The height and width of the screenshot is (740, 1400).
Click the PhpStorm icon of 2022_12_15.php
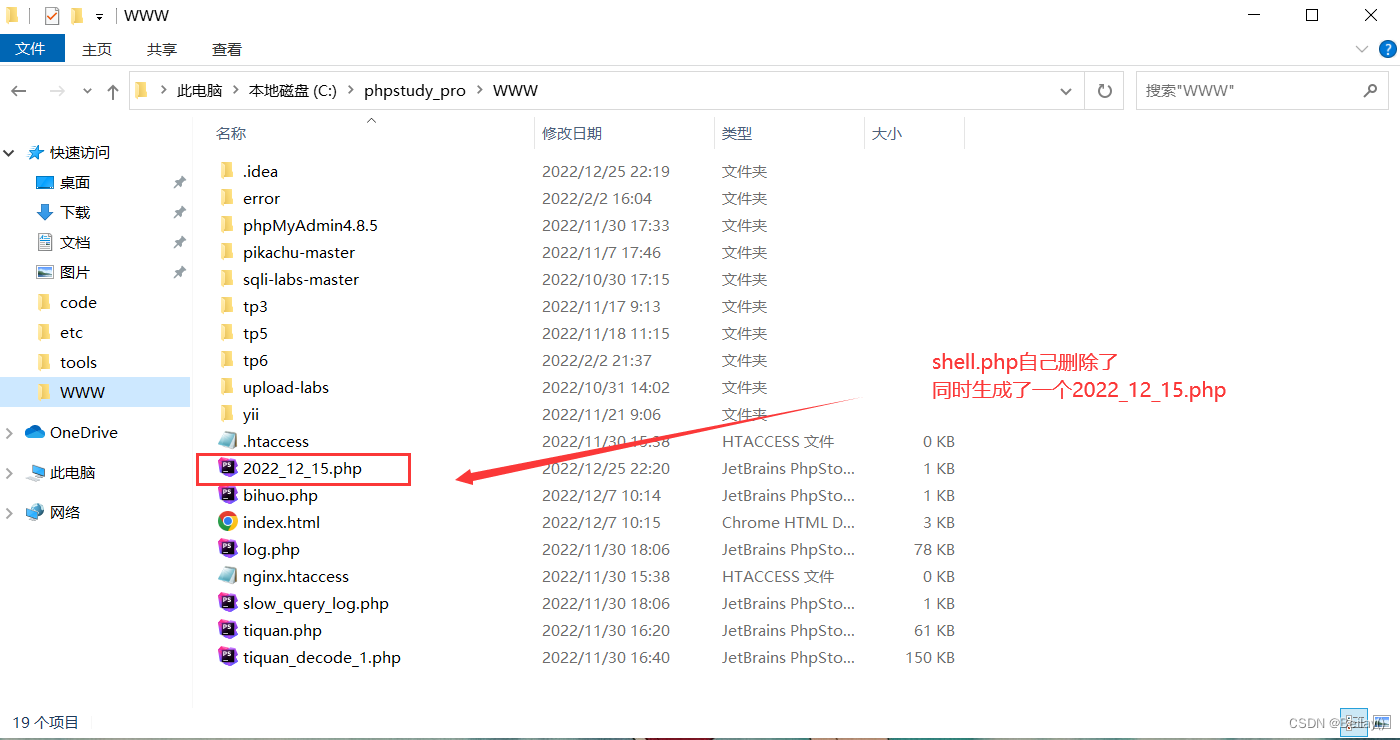pyautogui.click(x=227, y=467)
